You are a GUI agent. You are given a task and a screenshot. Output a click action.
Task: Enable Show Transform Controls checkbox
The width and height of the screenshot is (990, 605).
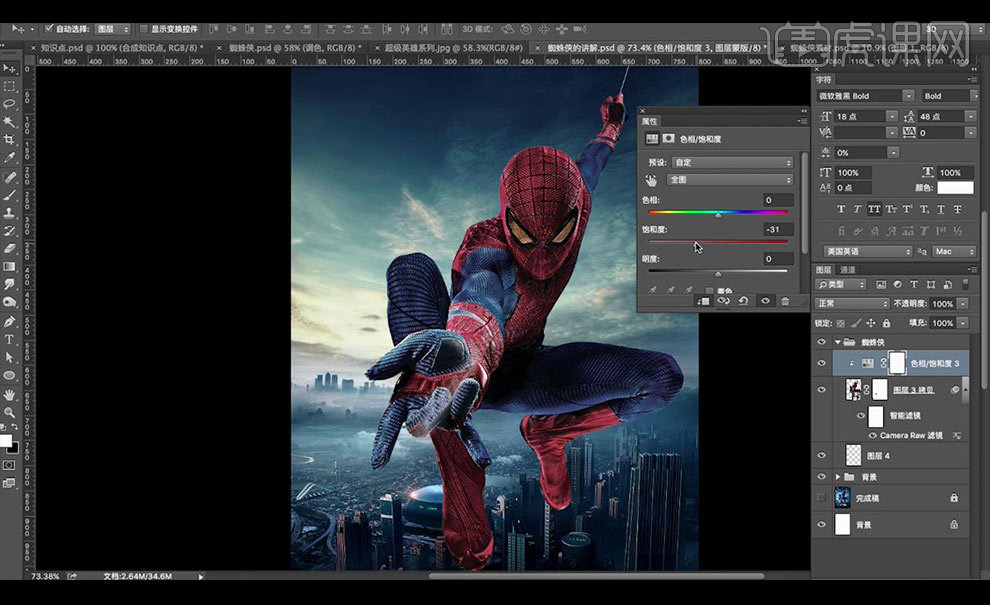[143, 28]
